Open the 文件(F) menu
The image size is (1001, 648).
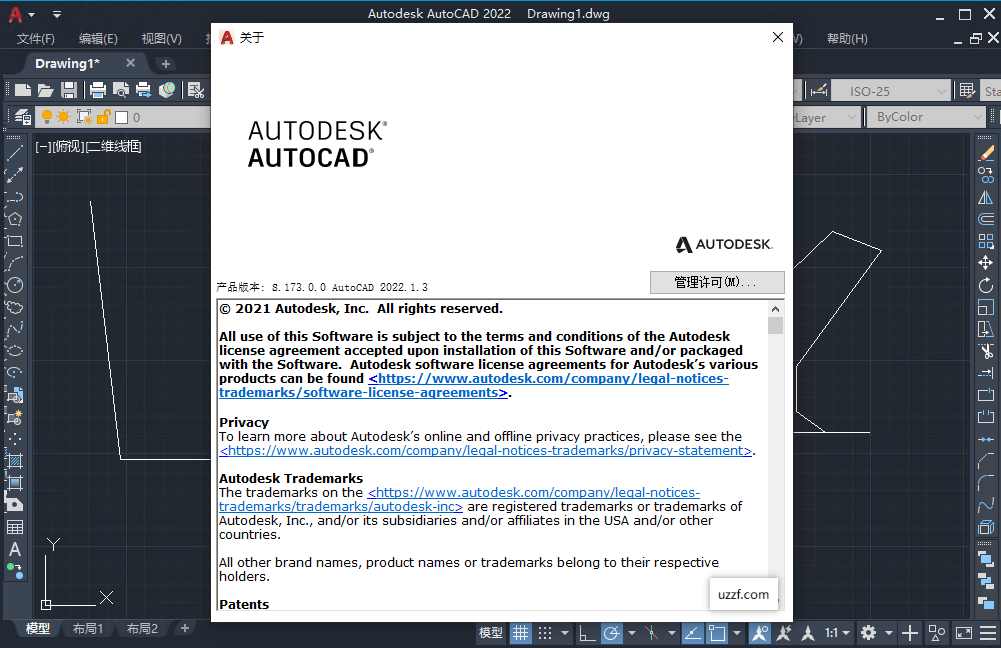[x=36, y=39]
